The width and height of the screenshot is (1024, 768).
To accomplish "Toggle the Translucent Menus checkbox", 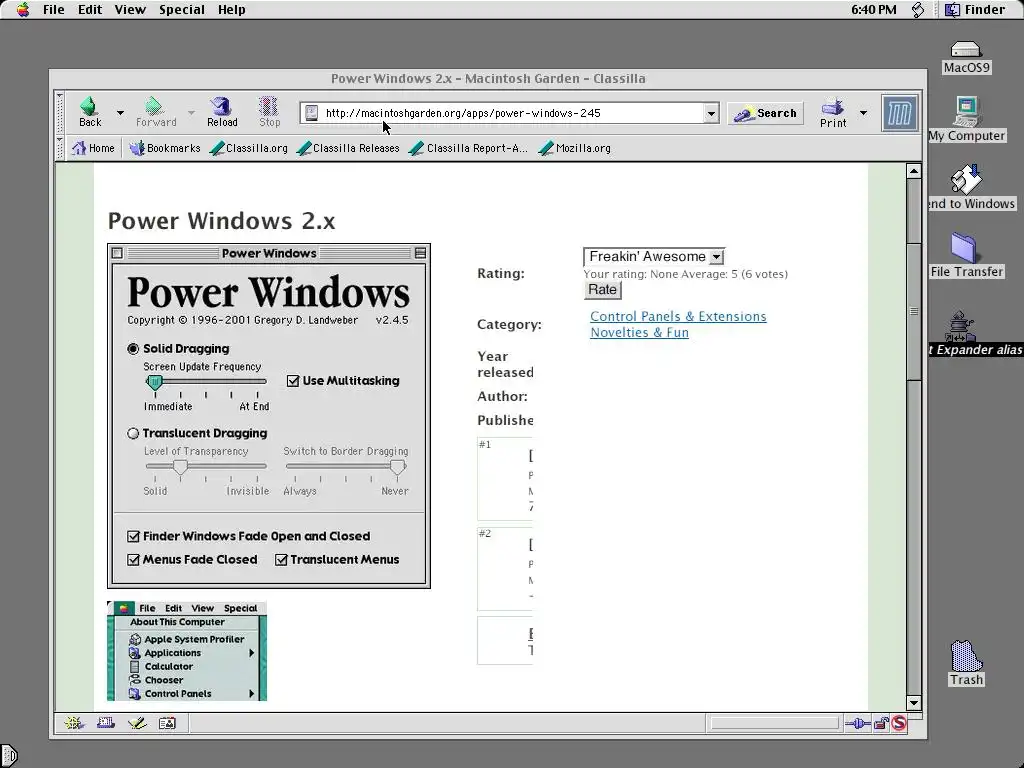I will (x=281, y=560).
